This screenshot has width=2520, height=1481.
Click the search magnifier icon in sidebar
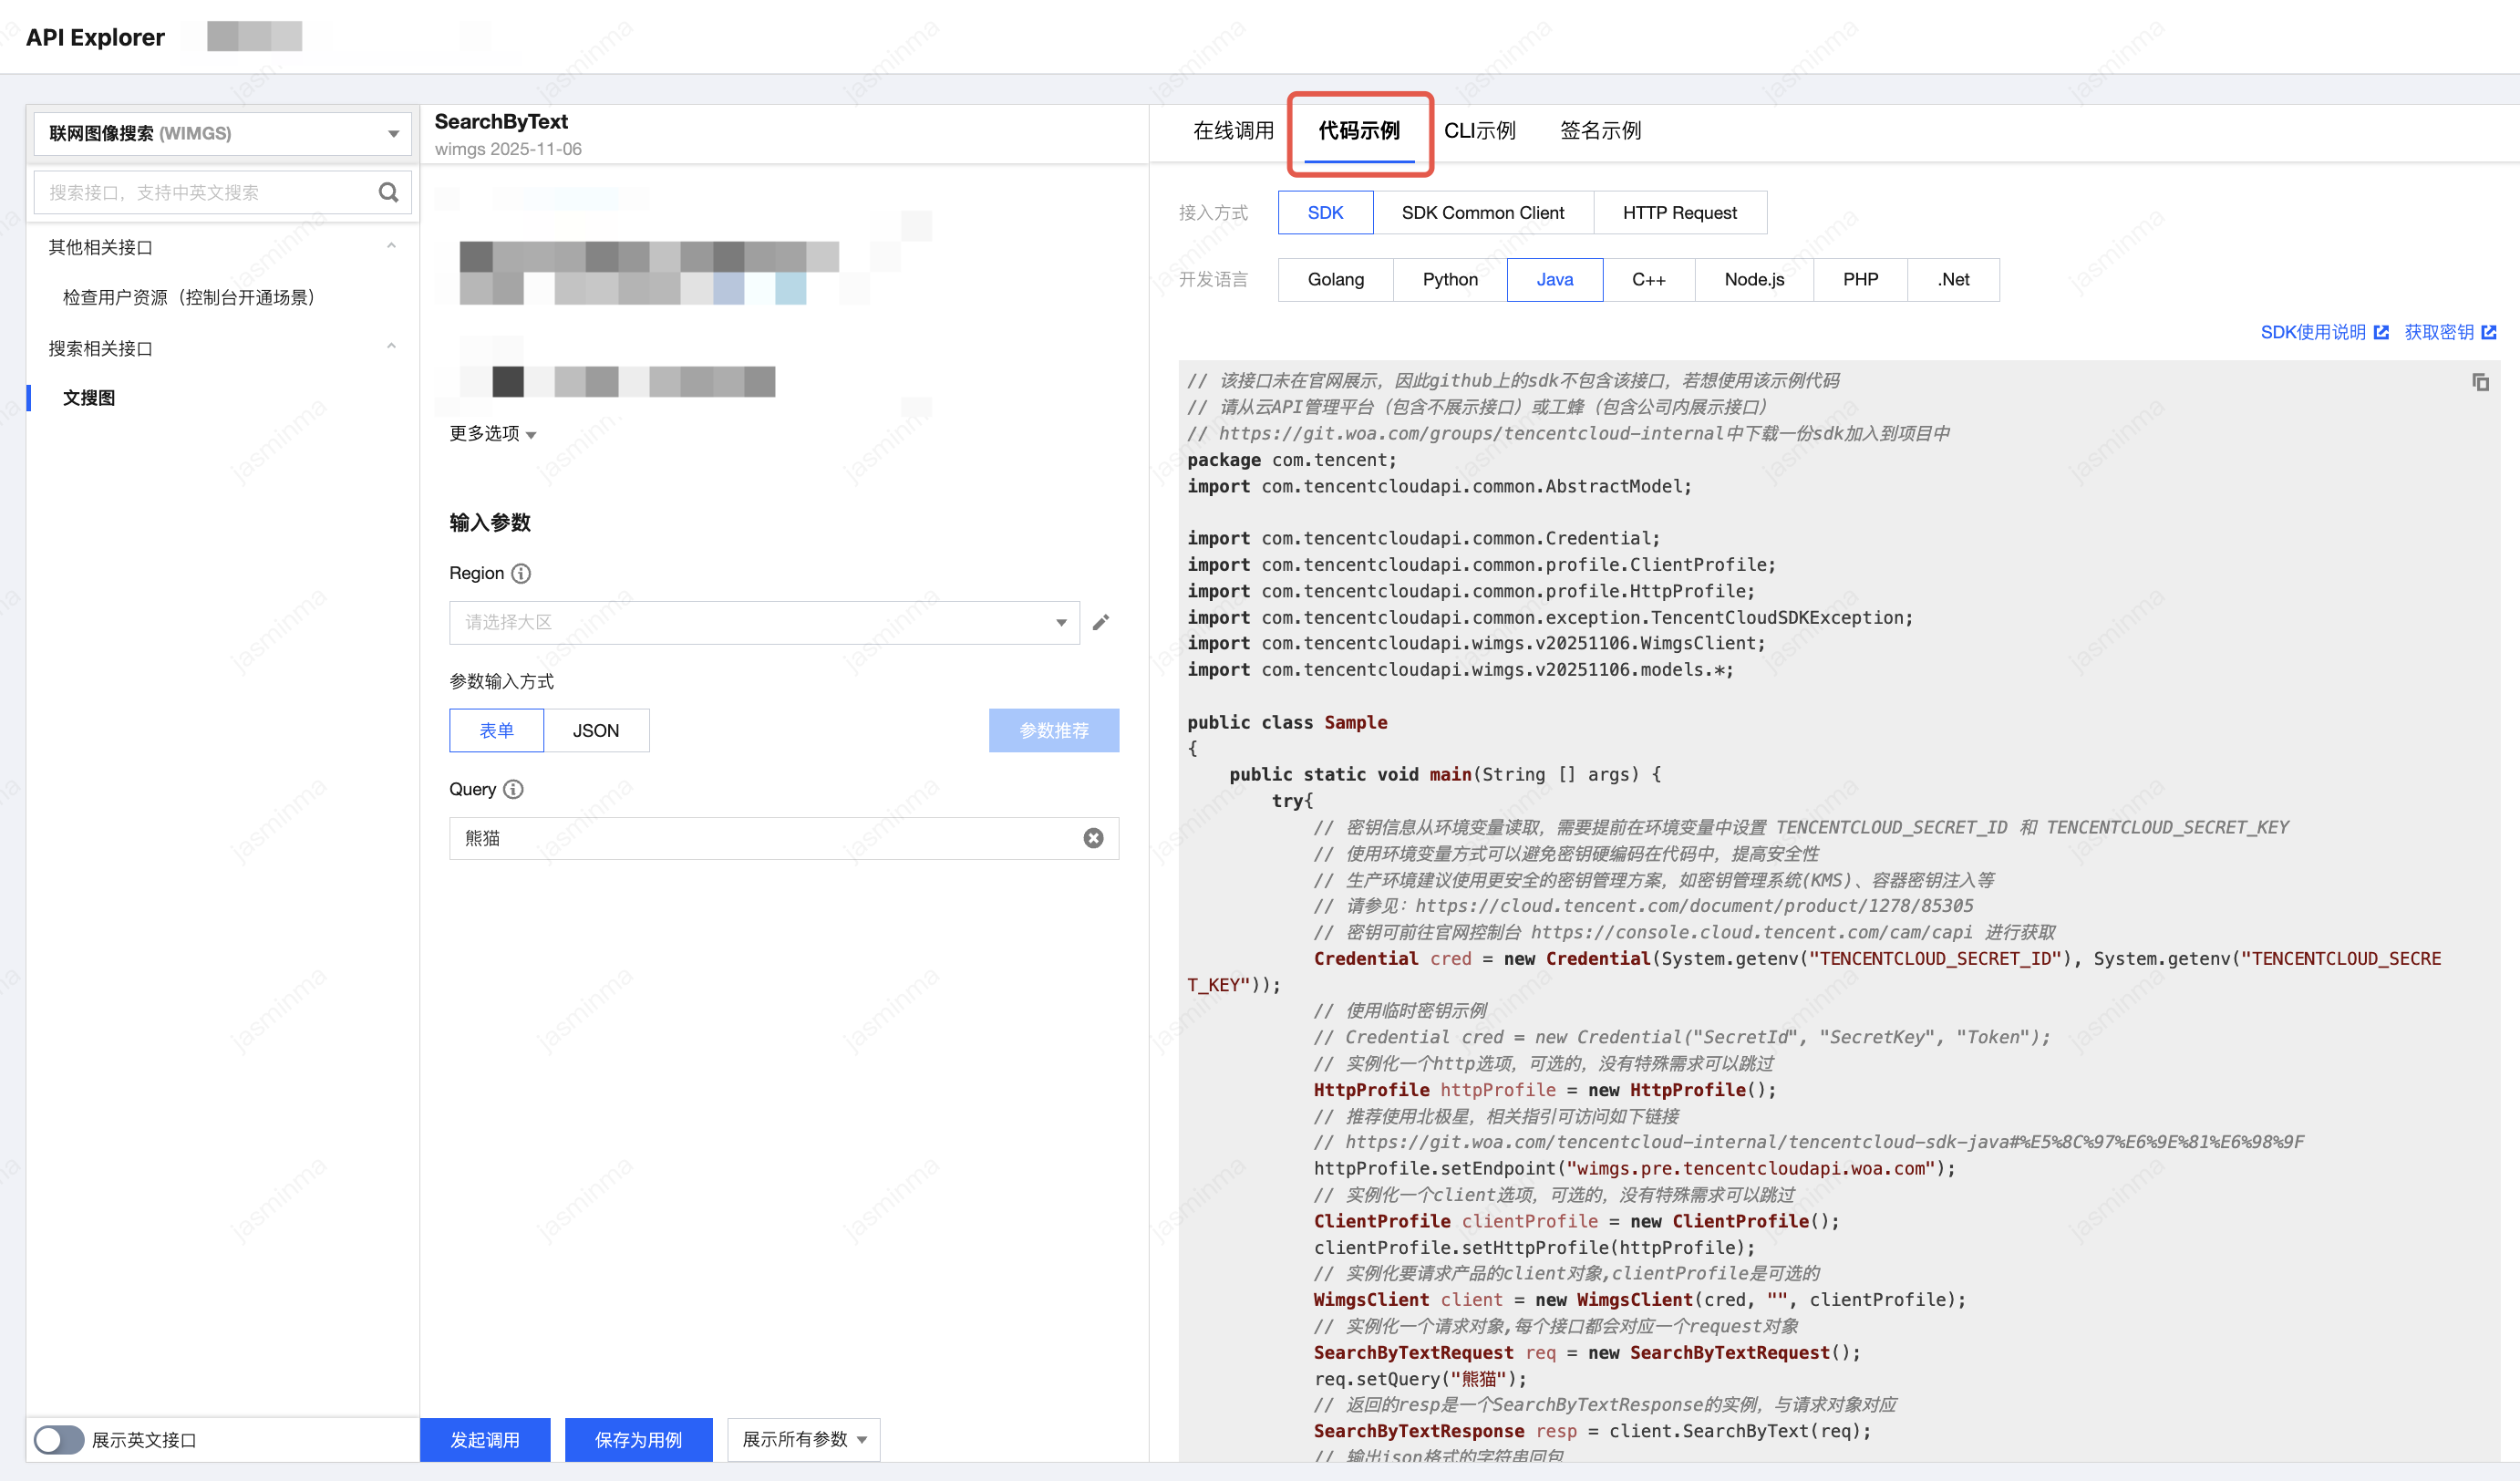pyautogui.click(x=388, y=192)
